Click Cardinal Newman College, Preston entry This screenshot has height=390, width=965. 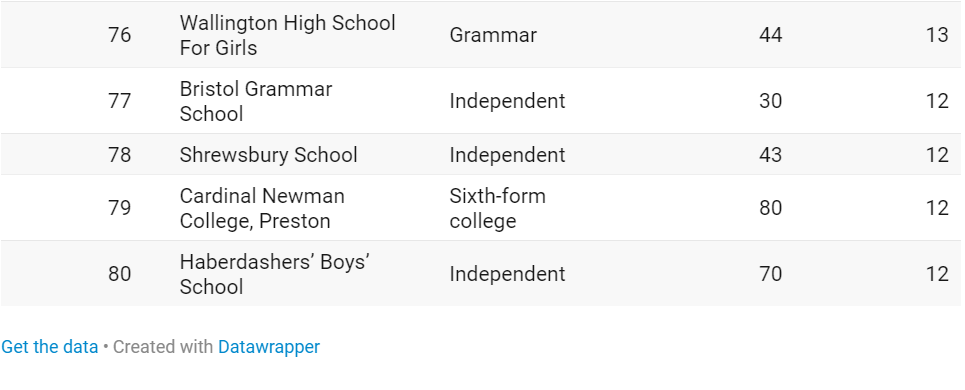(262, 208)
